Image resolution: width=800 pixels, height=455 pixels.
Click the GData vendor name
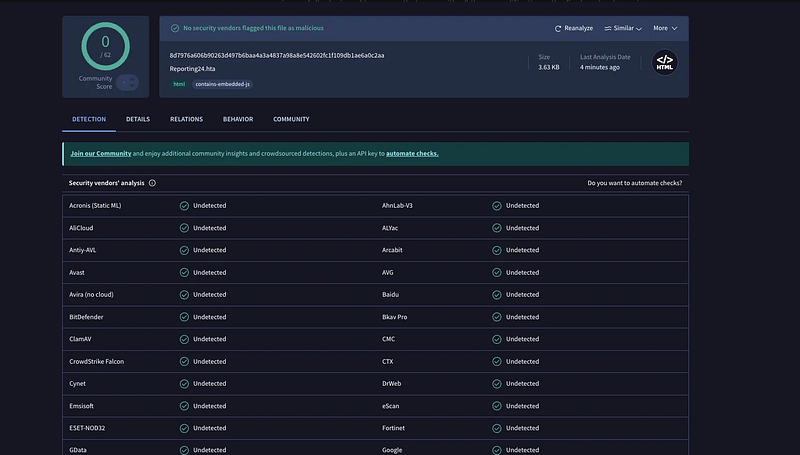click(x=78, y=450)
